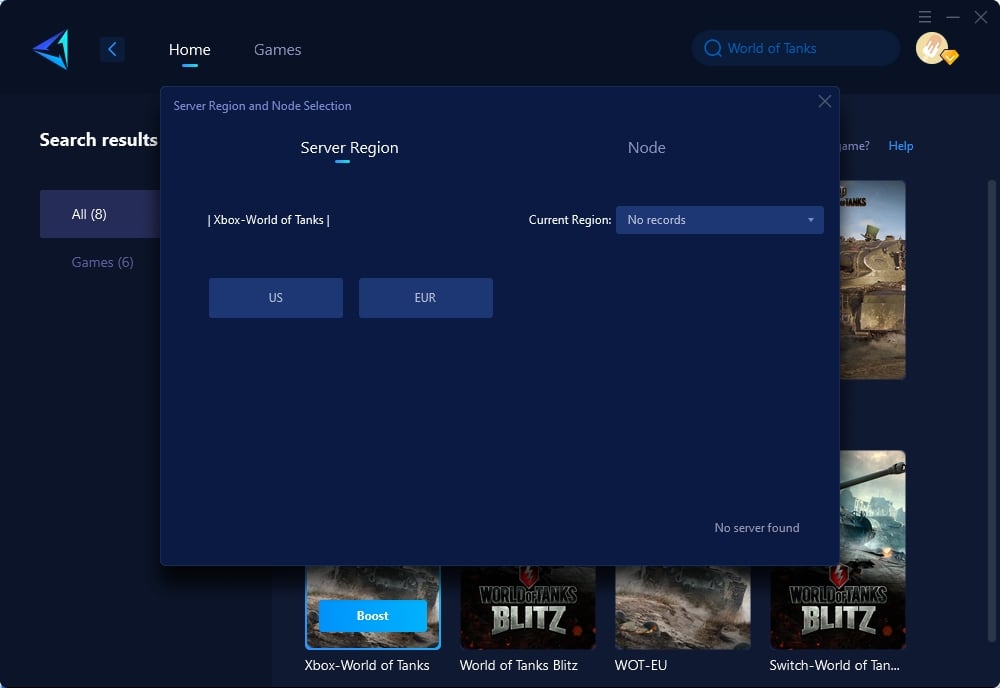Go back using the arrow button
This screenshot has width=1000, height=688.
click(112, 49)
